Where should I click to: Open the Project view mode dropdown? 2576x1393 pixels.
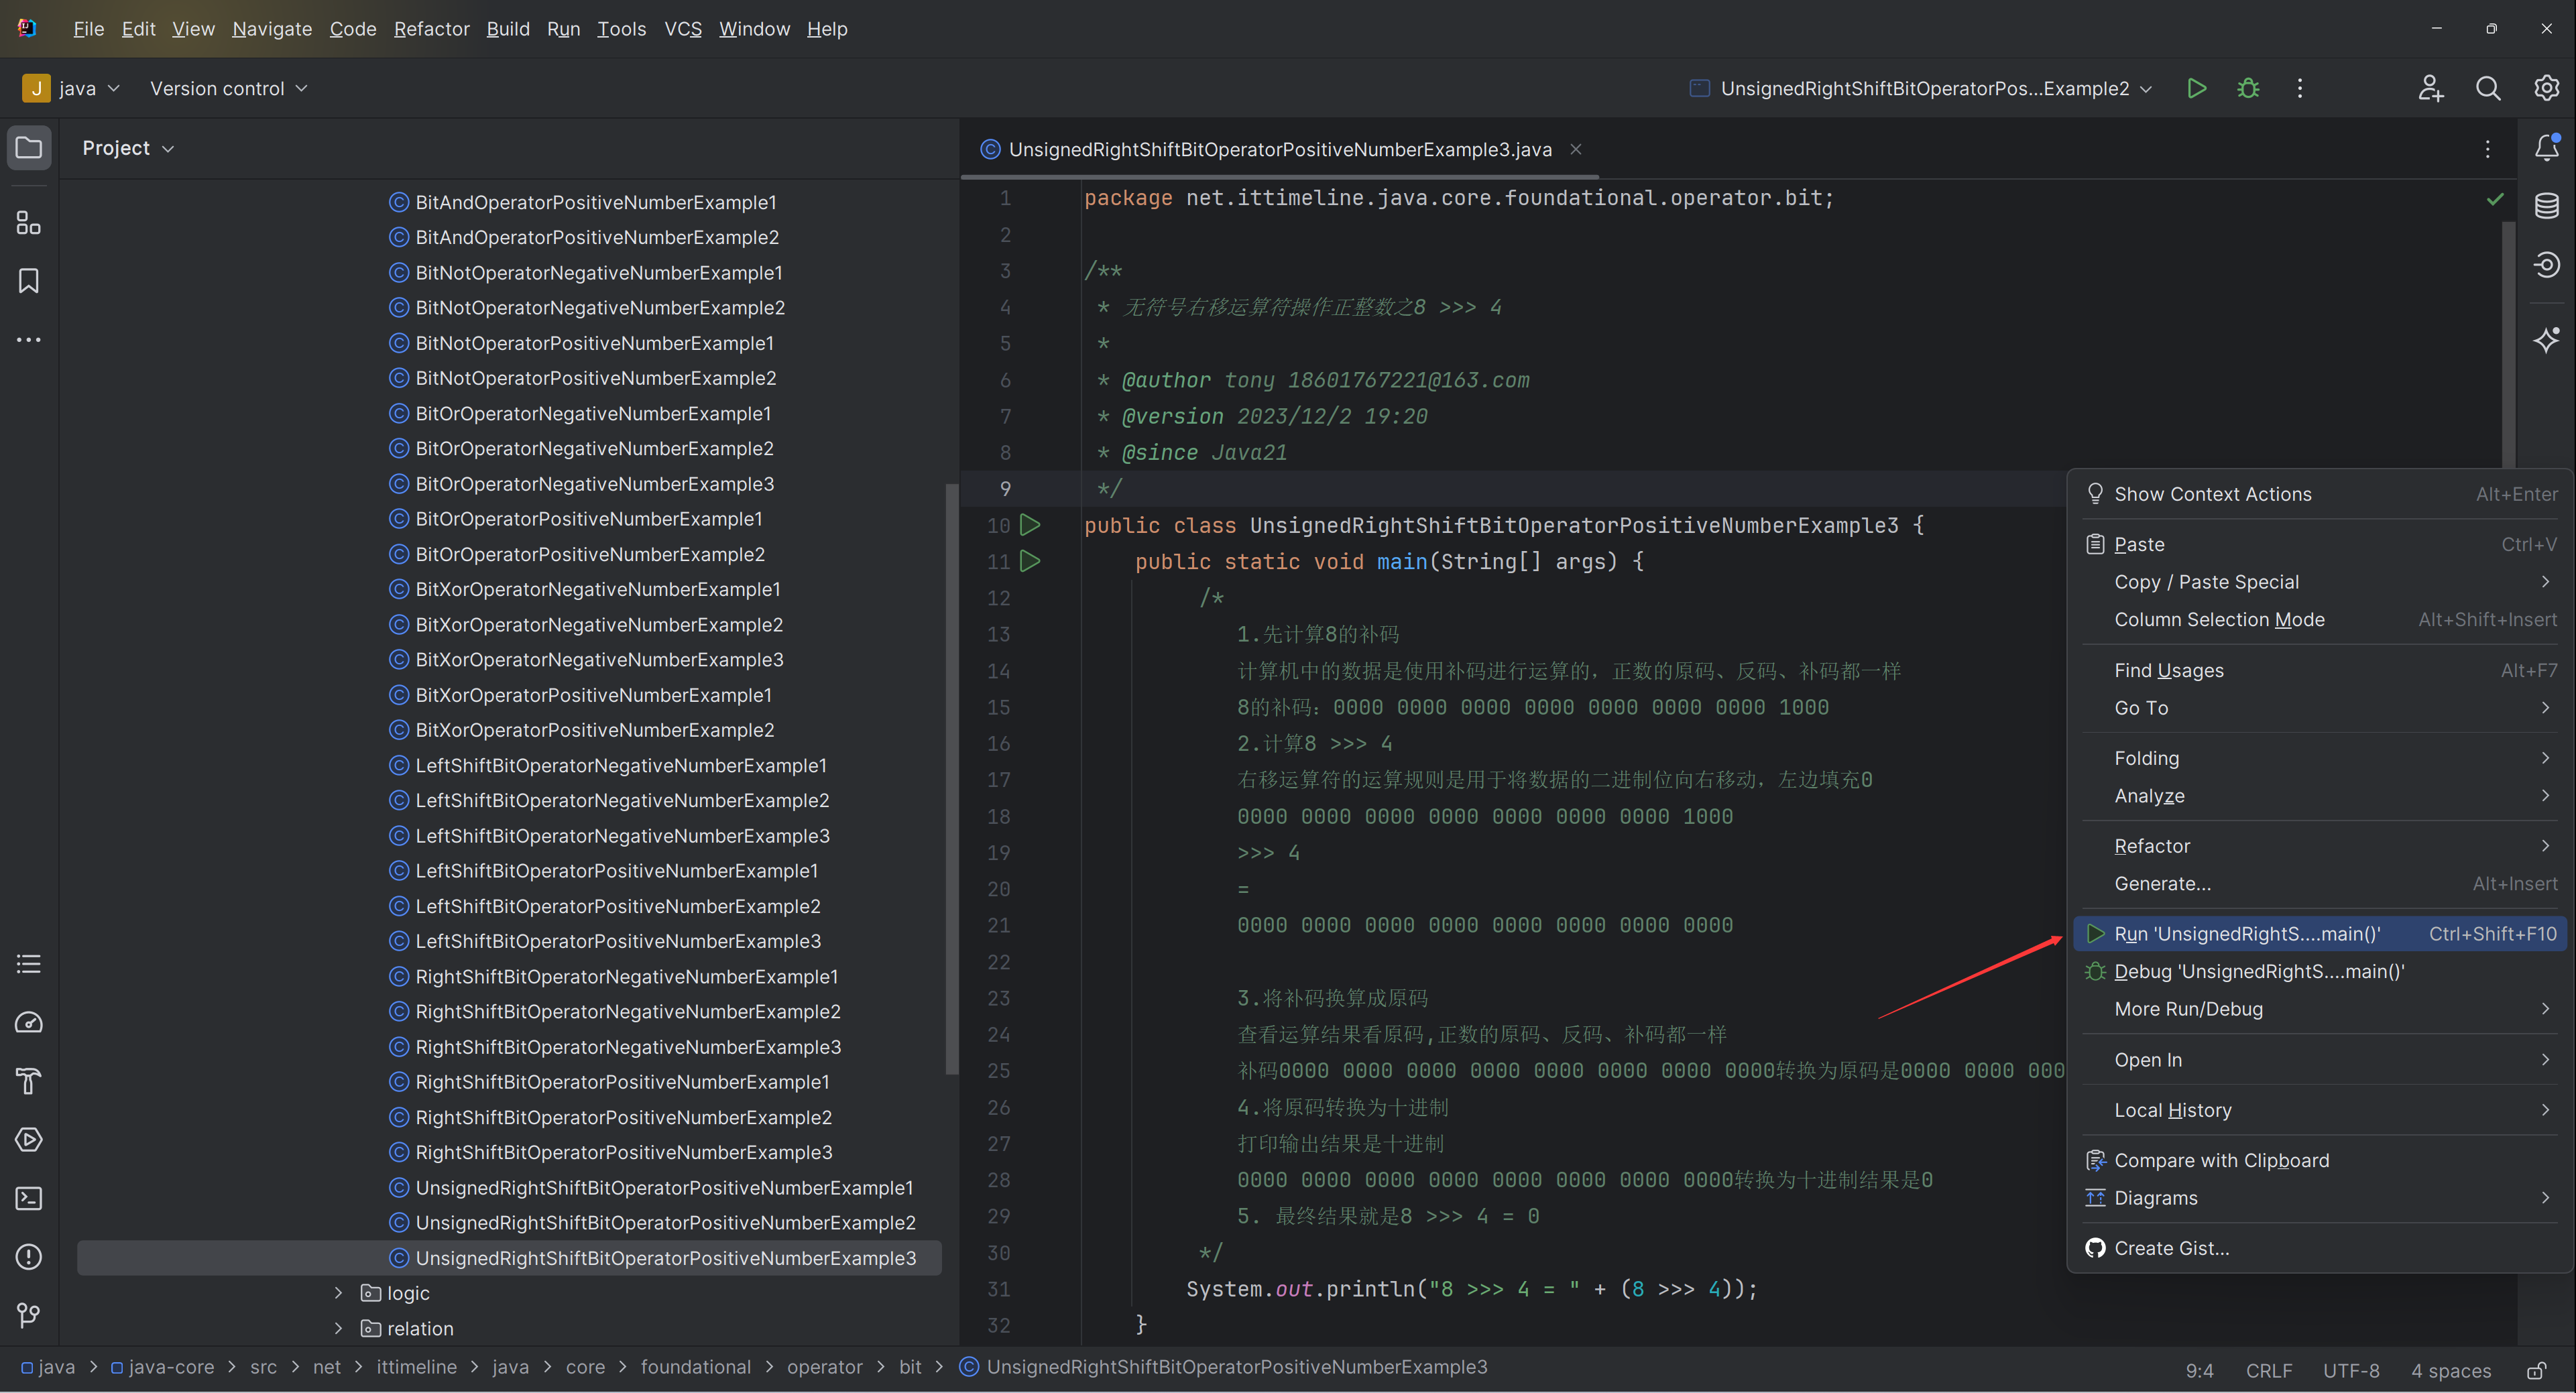pyautogui.click(x=128, y=148)
